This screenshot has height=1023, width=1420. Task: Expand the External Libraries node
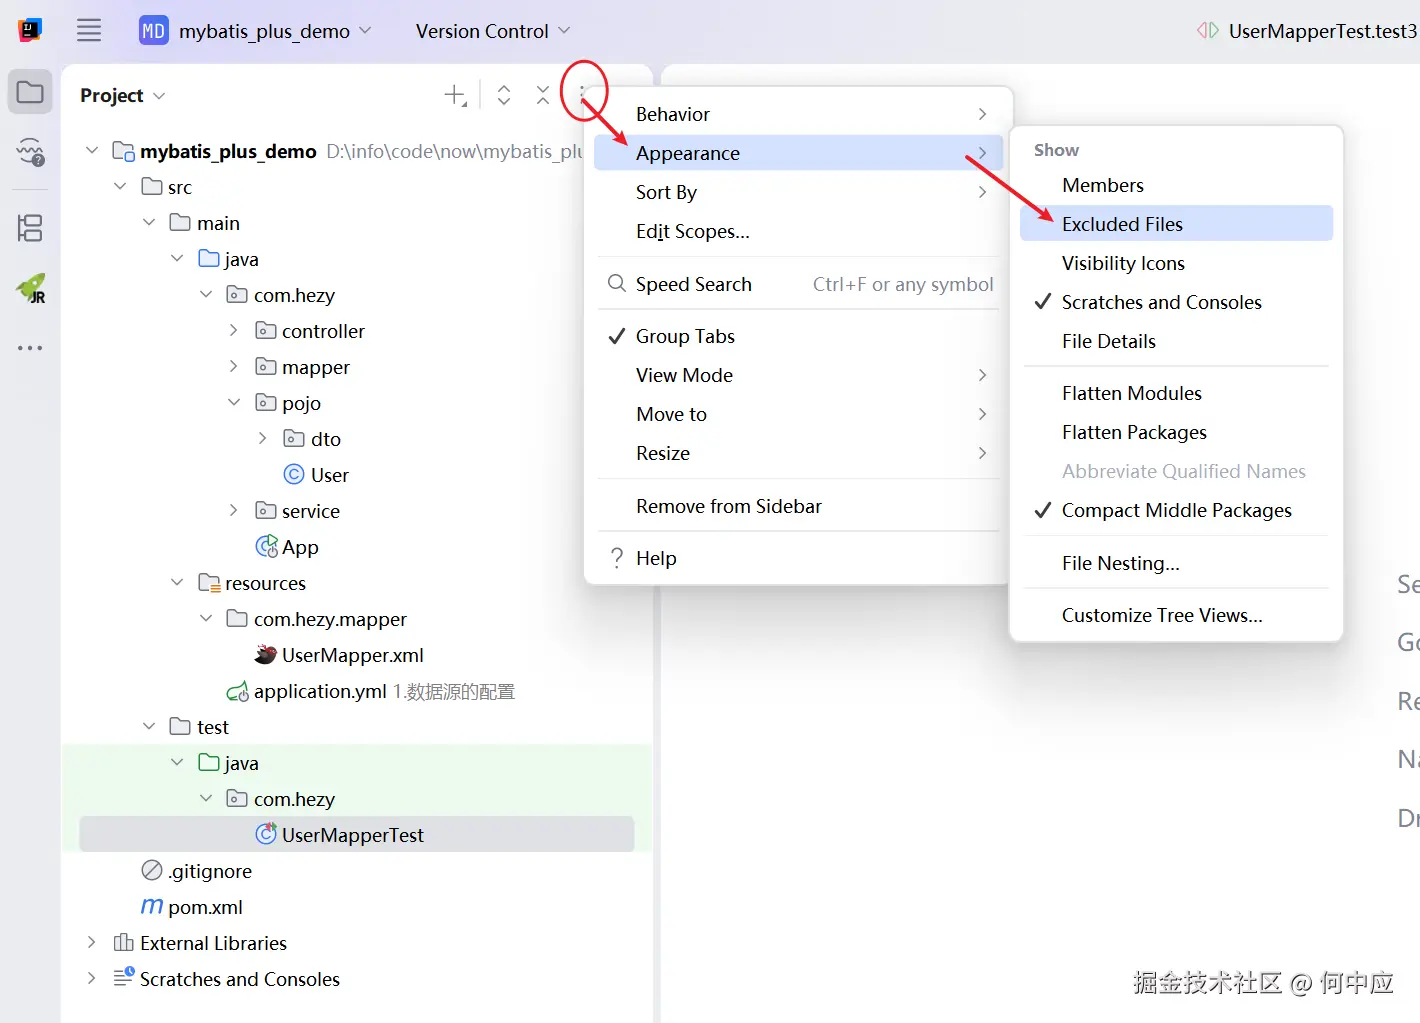tap(91, 942)
